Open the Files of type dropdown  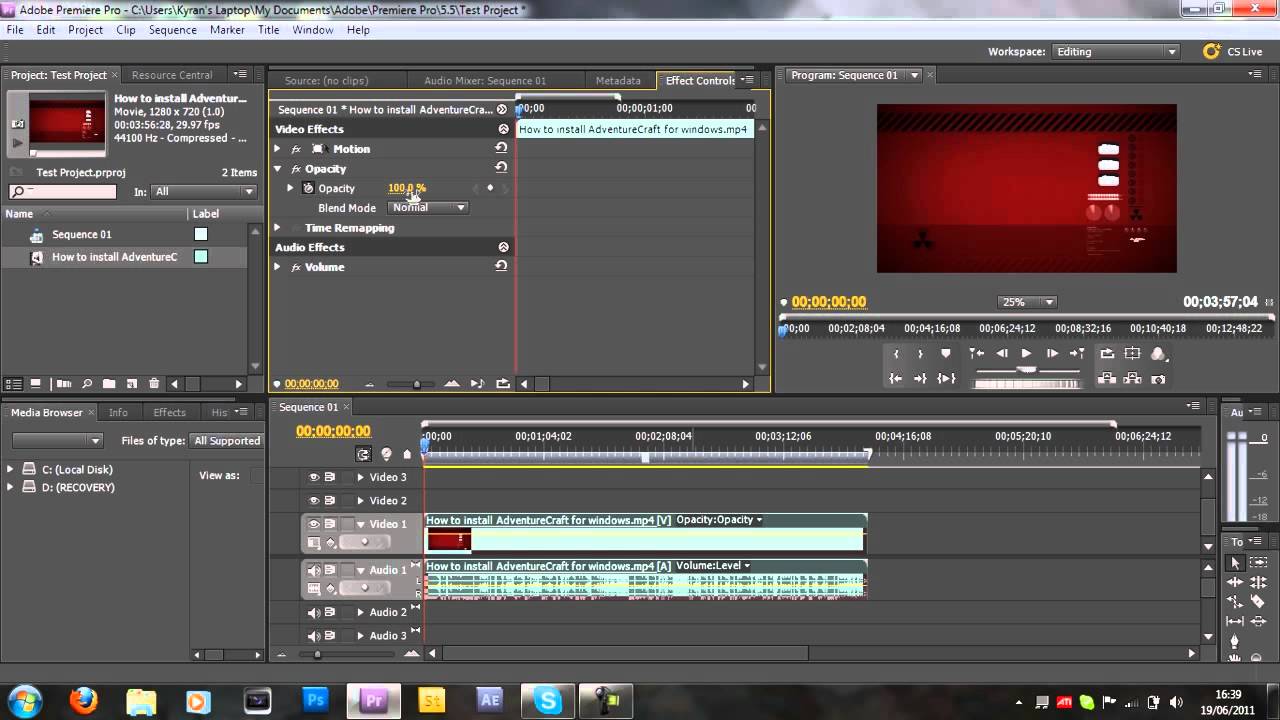(x=228, y=441)
